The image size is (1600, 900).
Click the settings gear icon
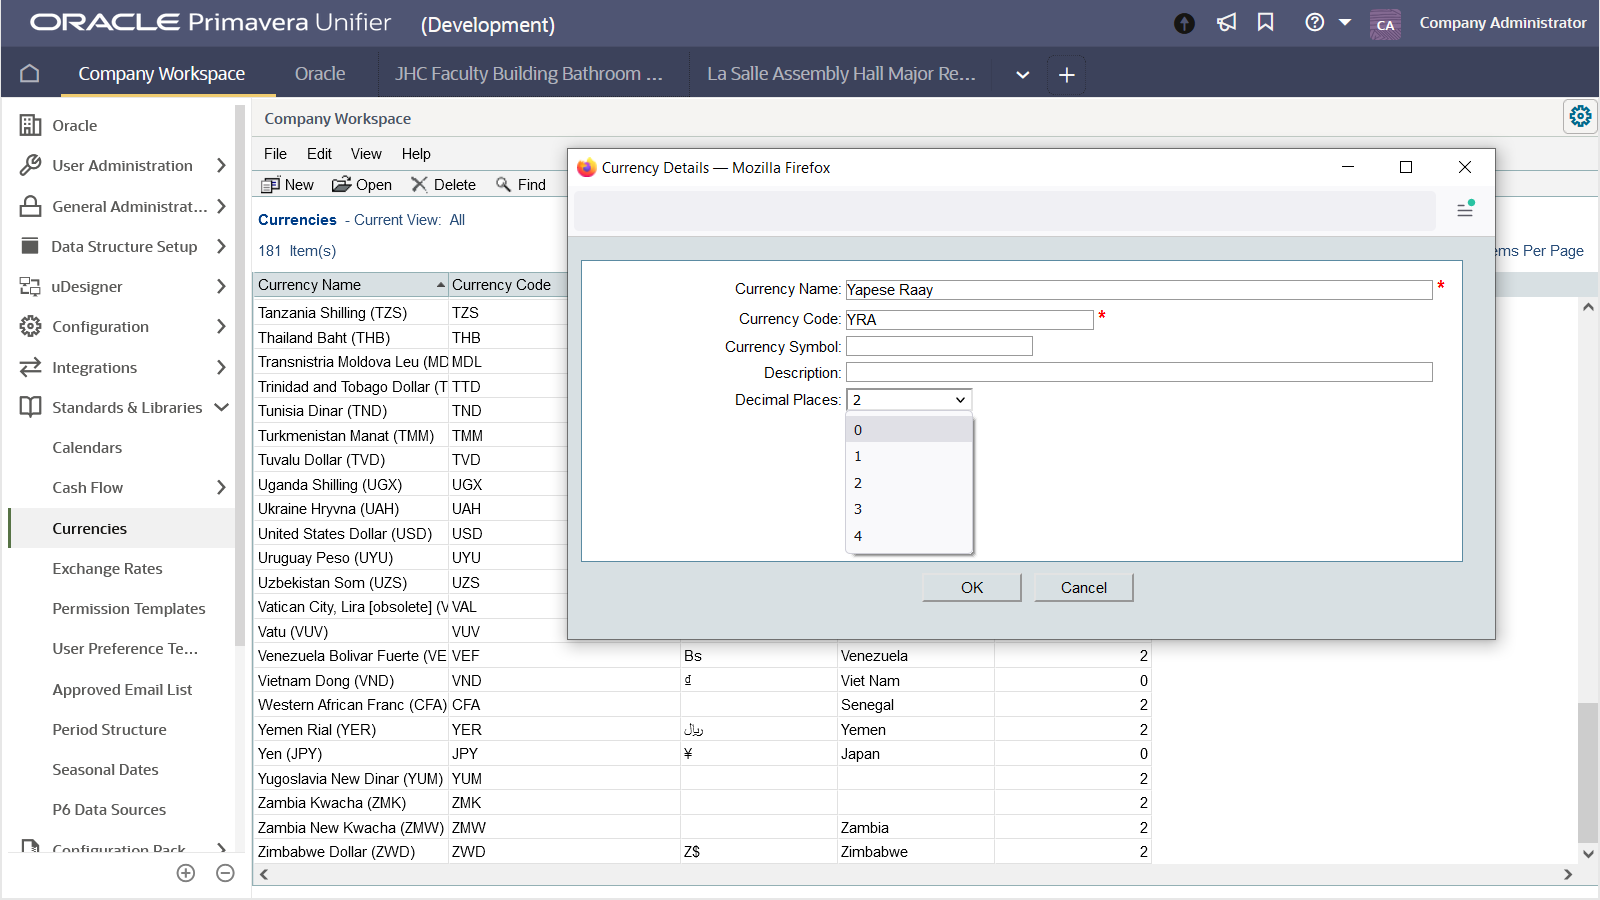coord(1580,116)
